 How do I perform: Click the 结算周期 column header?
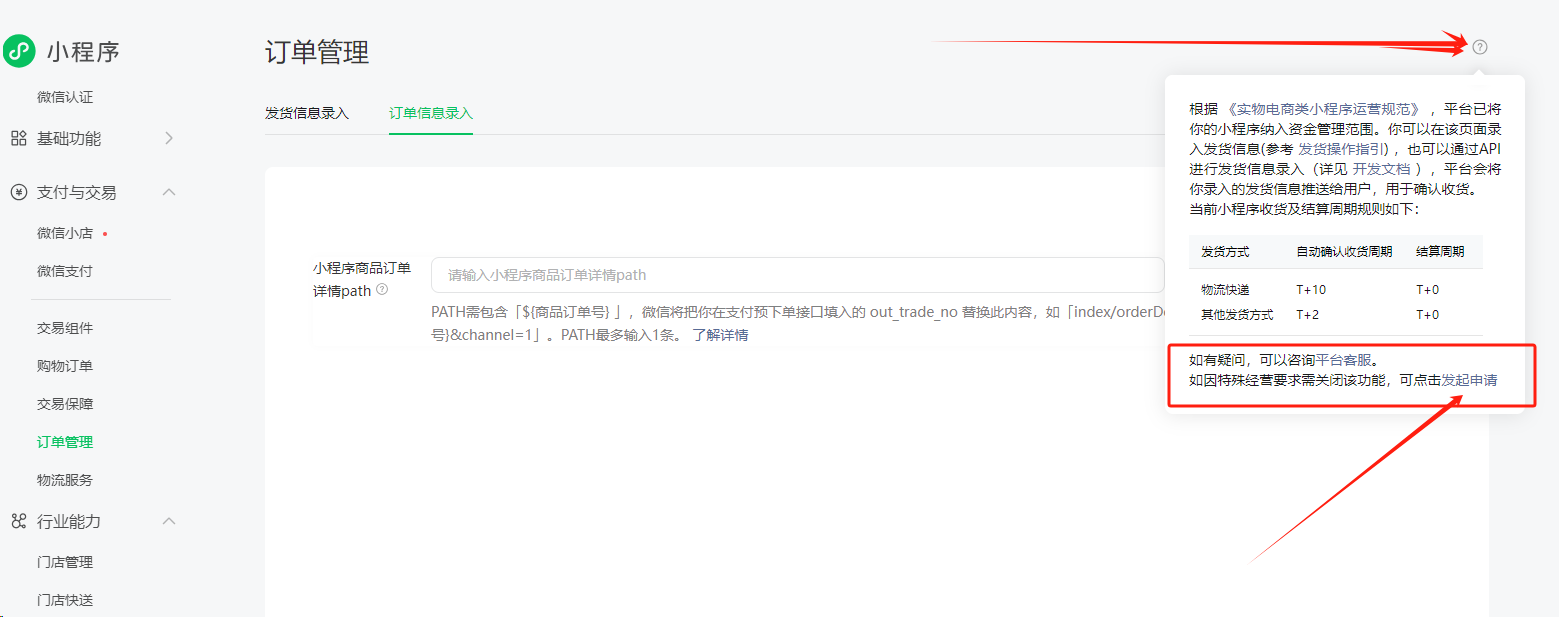tap(1440, 252)
